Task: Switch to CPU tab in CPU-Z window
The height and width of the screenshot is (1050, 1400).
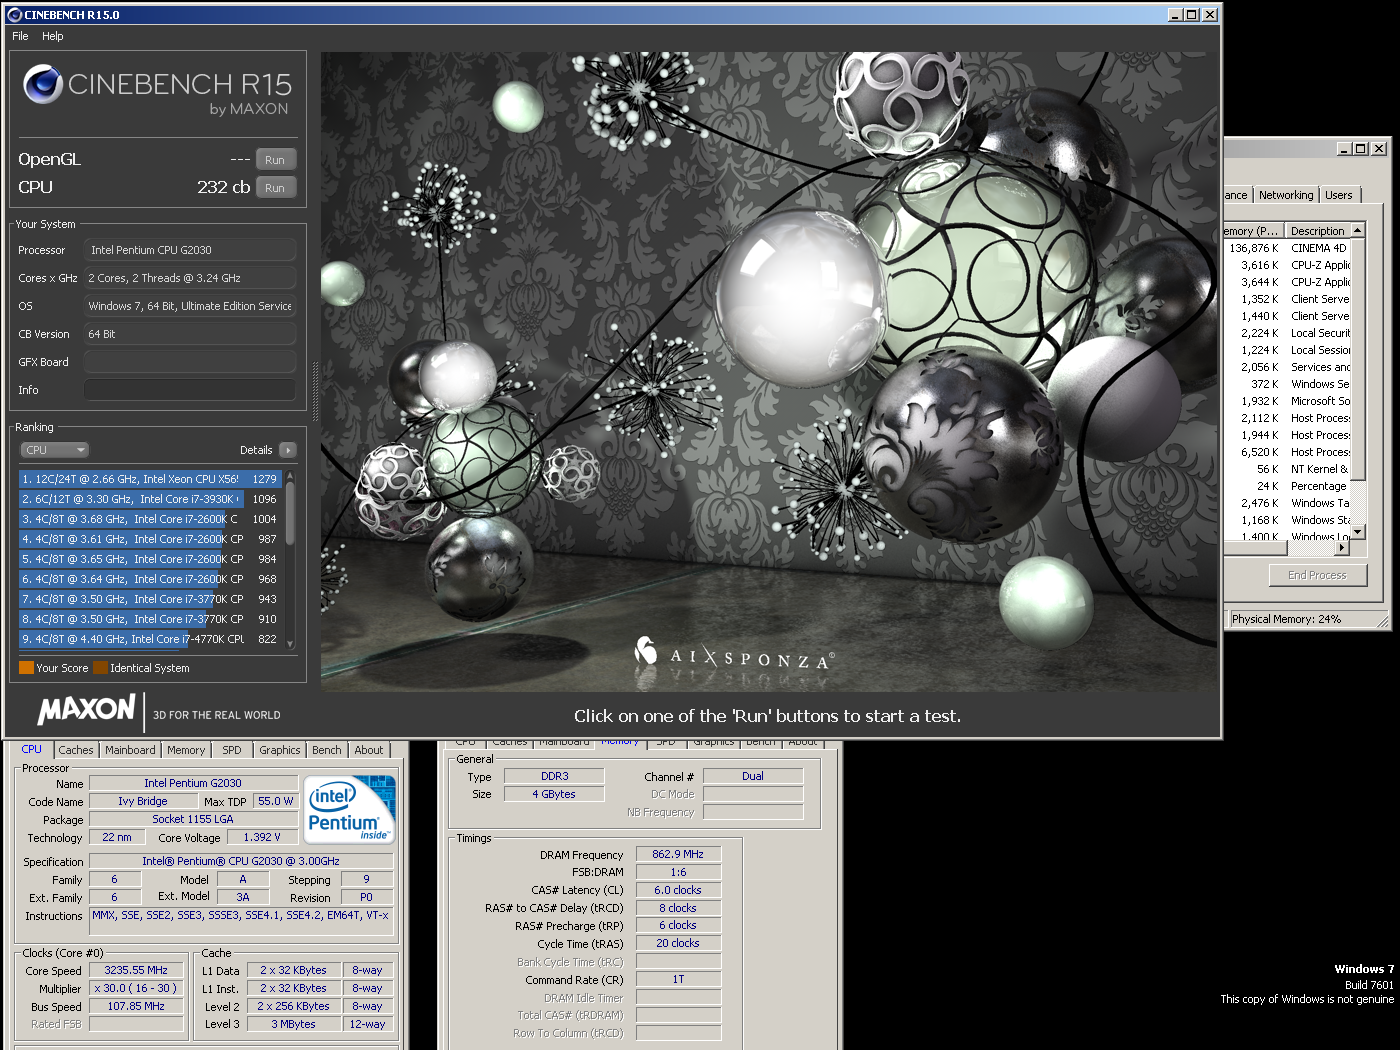Action: 32,749
